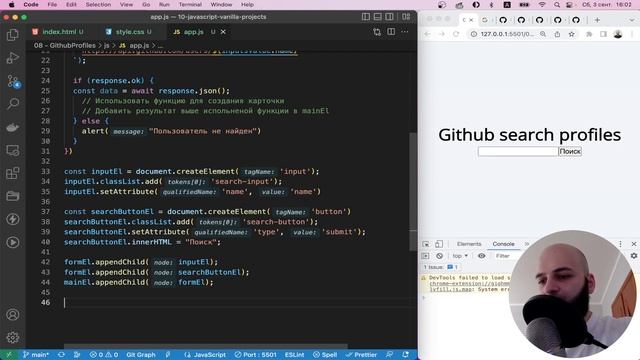
Task: Open a new browser tab
Action: coord(597,20)
